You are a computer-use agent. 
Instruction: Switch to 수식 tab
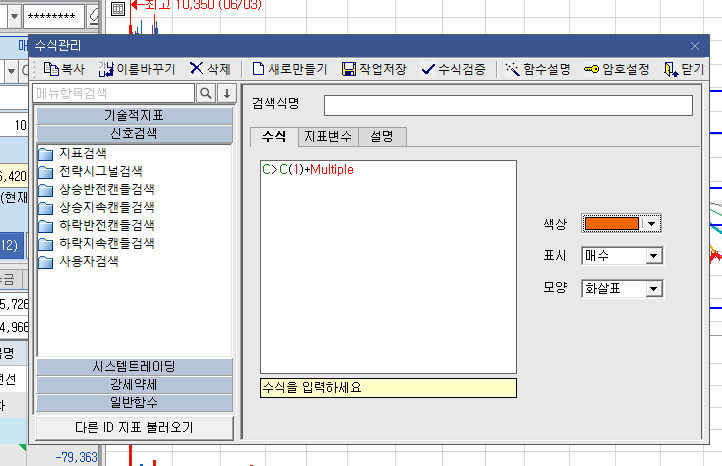(x=274, y=136)
